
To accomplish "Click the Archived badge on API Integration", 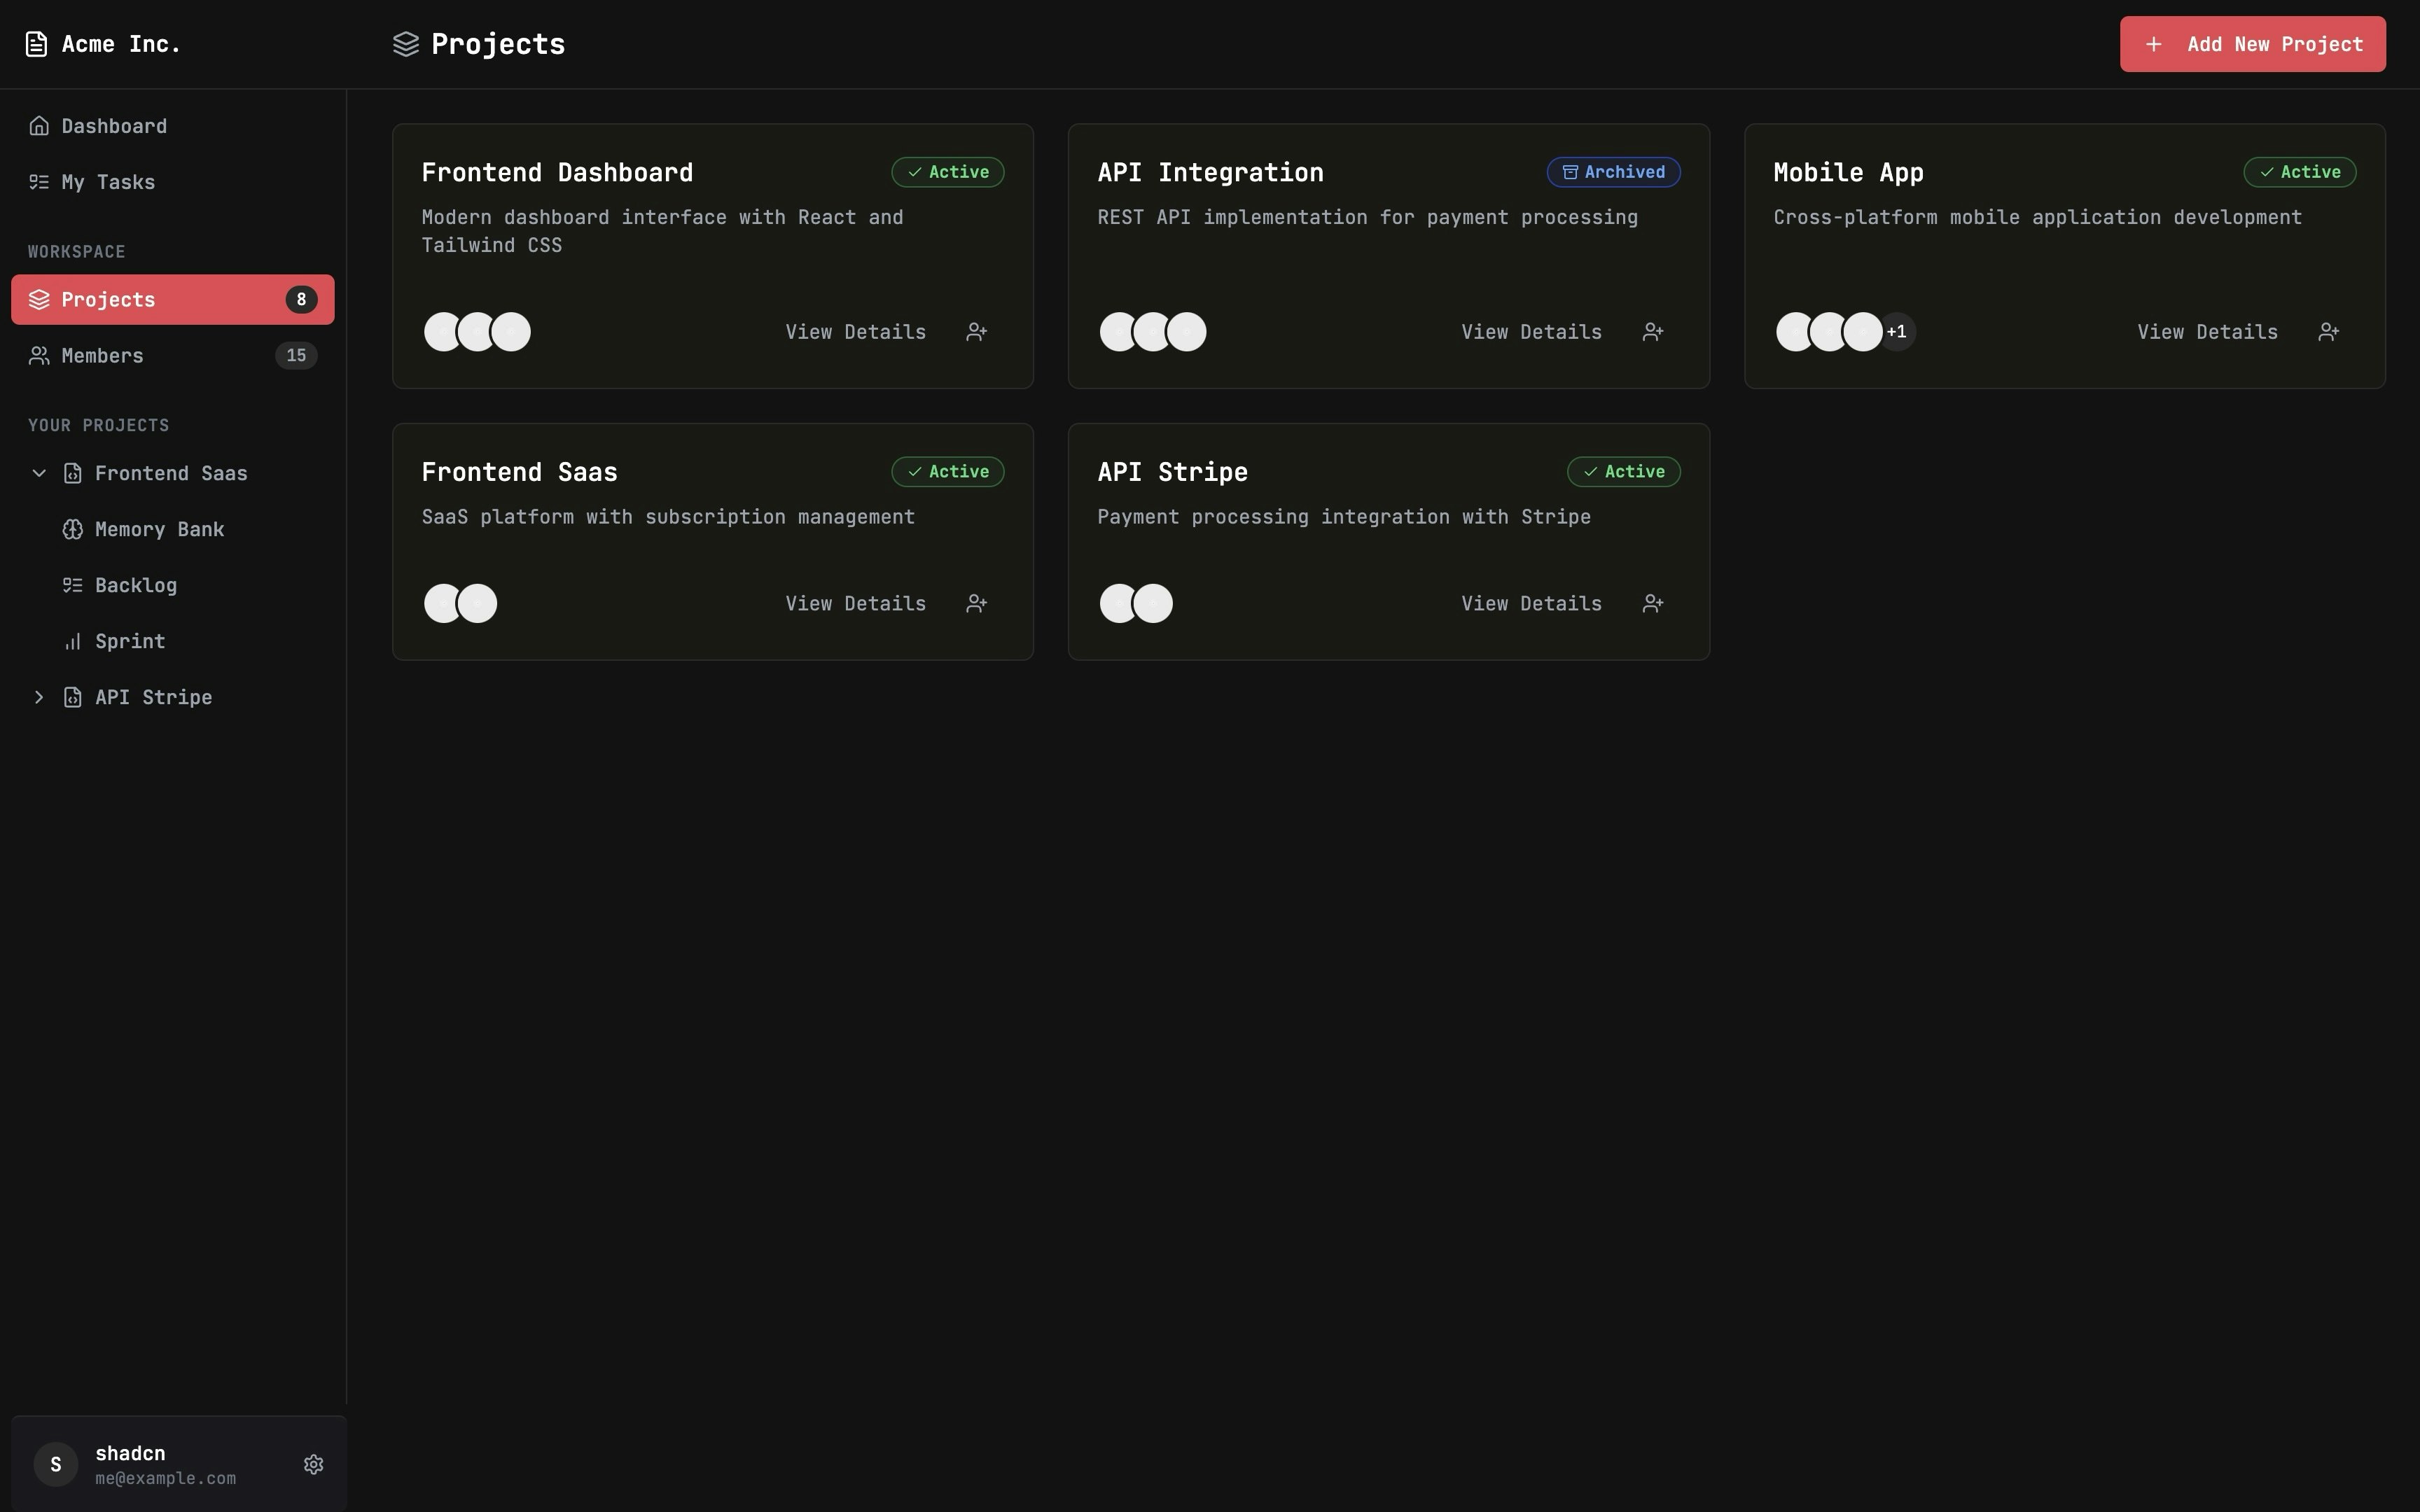I will coord(1613,172).
